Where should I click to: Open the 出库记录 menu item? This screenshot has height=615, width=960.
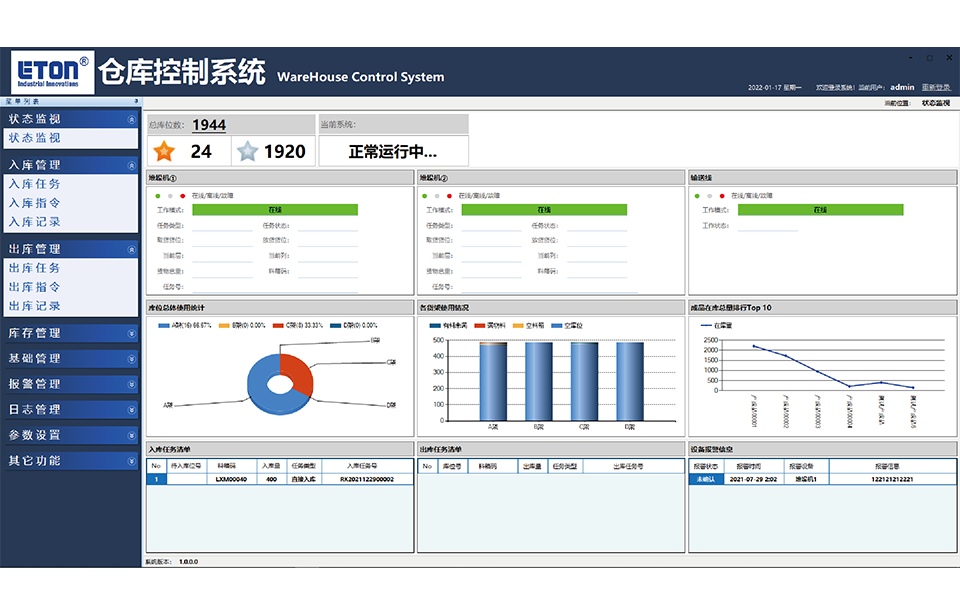tap(35, 306)
